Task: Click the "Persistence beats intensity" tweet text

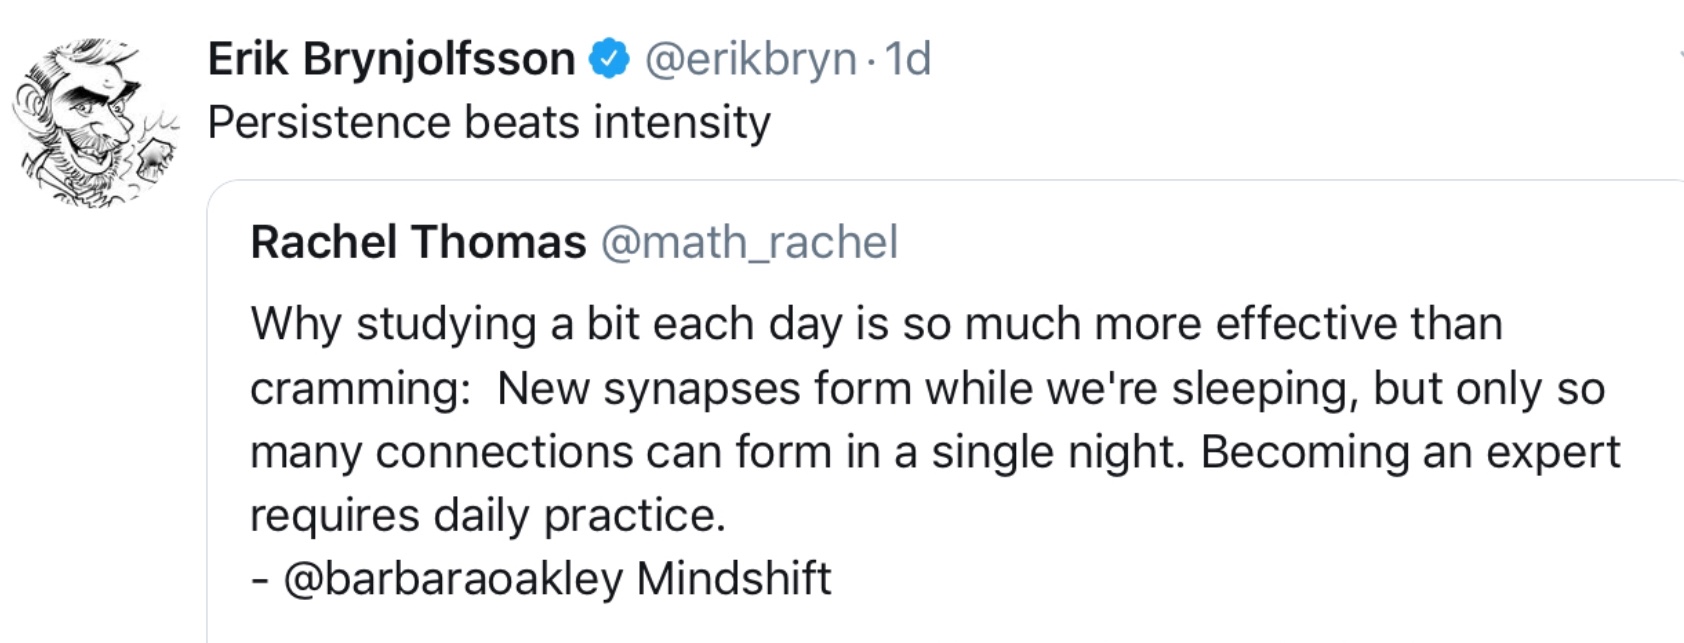Action: pos(489,123)
